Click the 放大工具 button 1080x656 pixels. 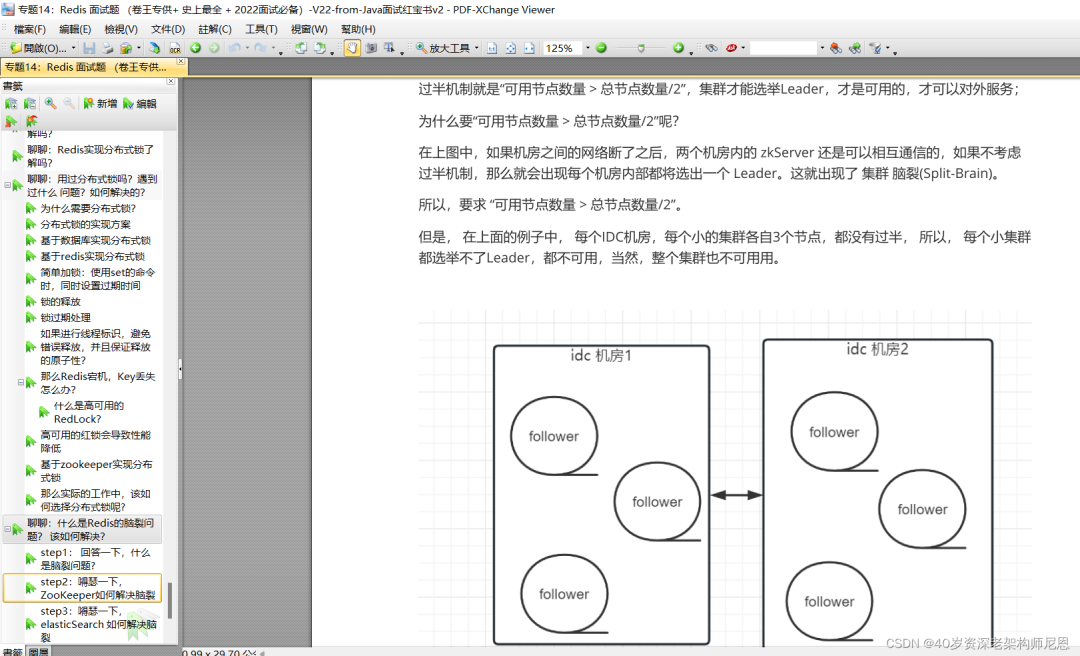[443, 48]
